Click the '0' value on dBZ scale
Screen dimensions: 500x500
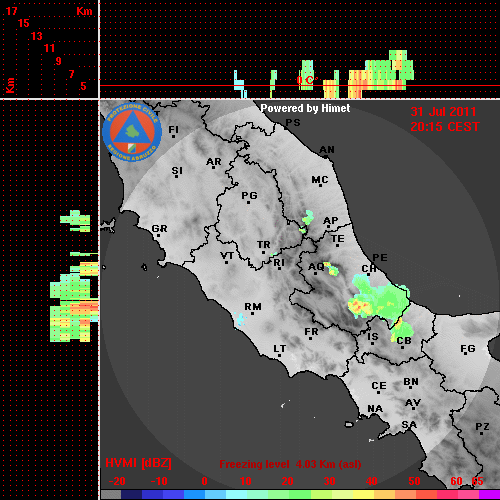tap(204, 481)
